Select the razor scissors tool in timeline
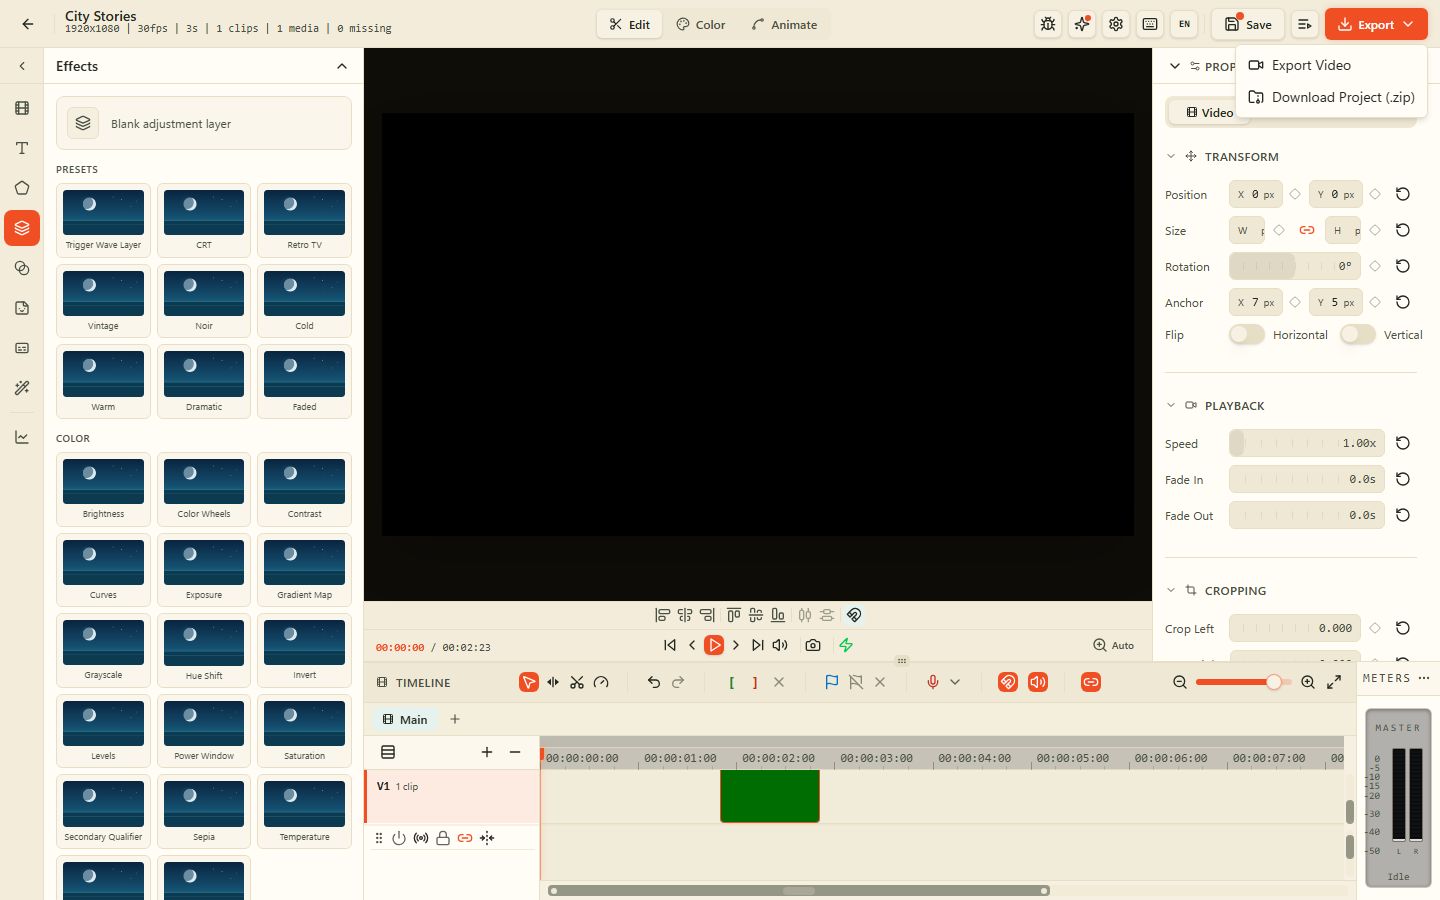 click(577, 682)
